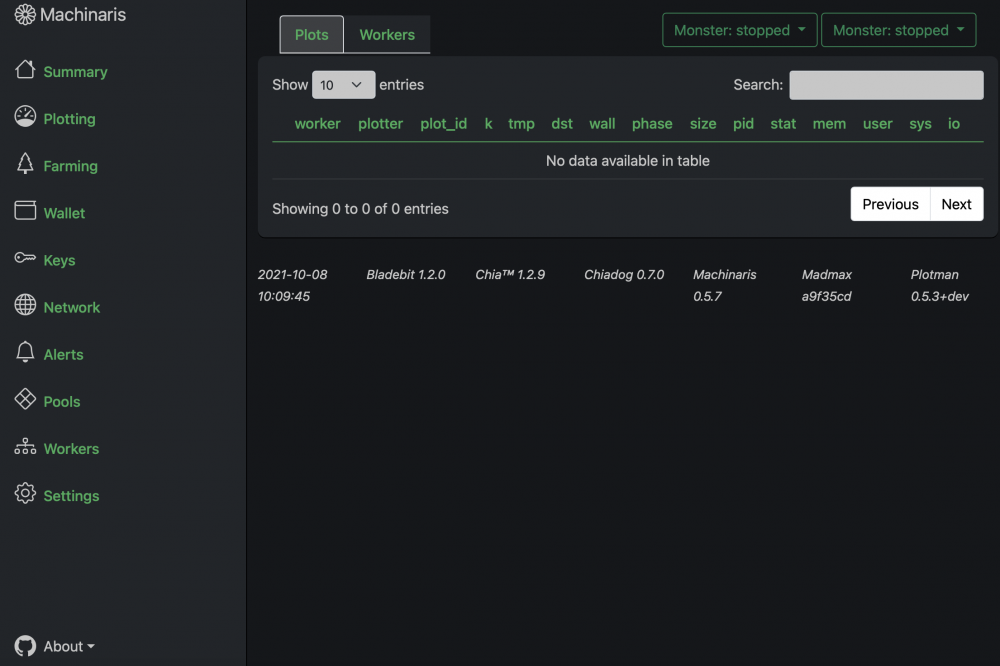Click the GitHub icon near About

coord(25,646)
